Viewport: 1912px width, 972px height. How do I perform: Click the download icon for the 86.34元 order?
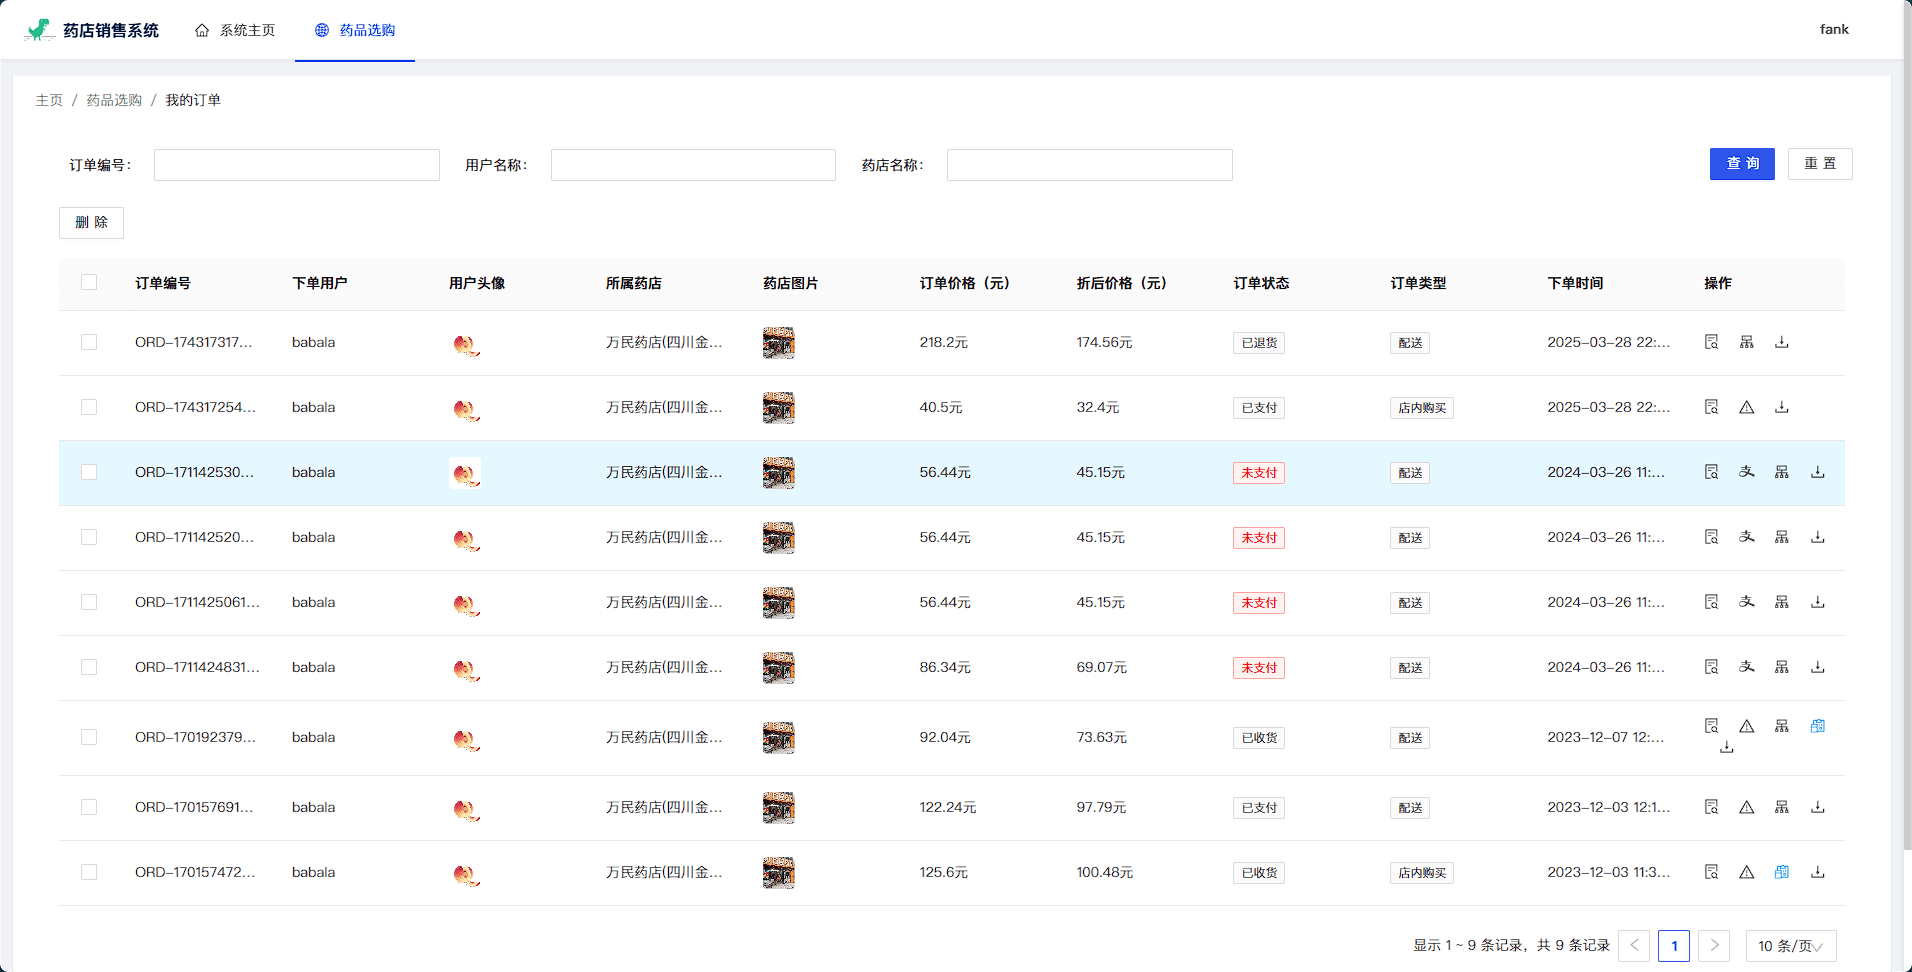pos(1817,667)
